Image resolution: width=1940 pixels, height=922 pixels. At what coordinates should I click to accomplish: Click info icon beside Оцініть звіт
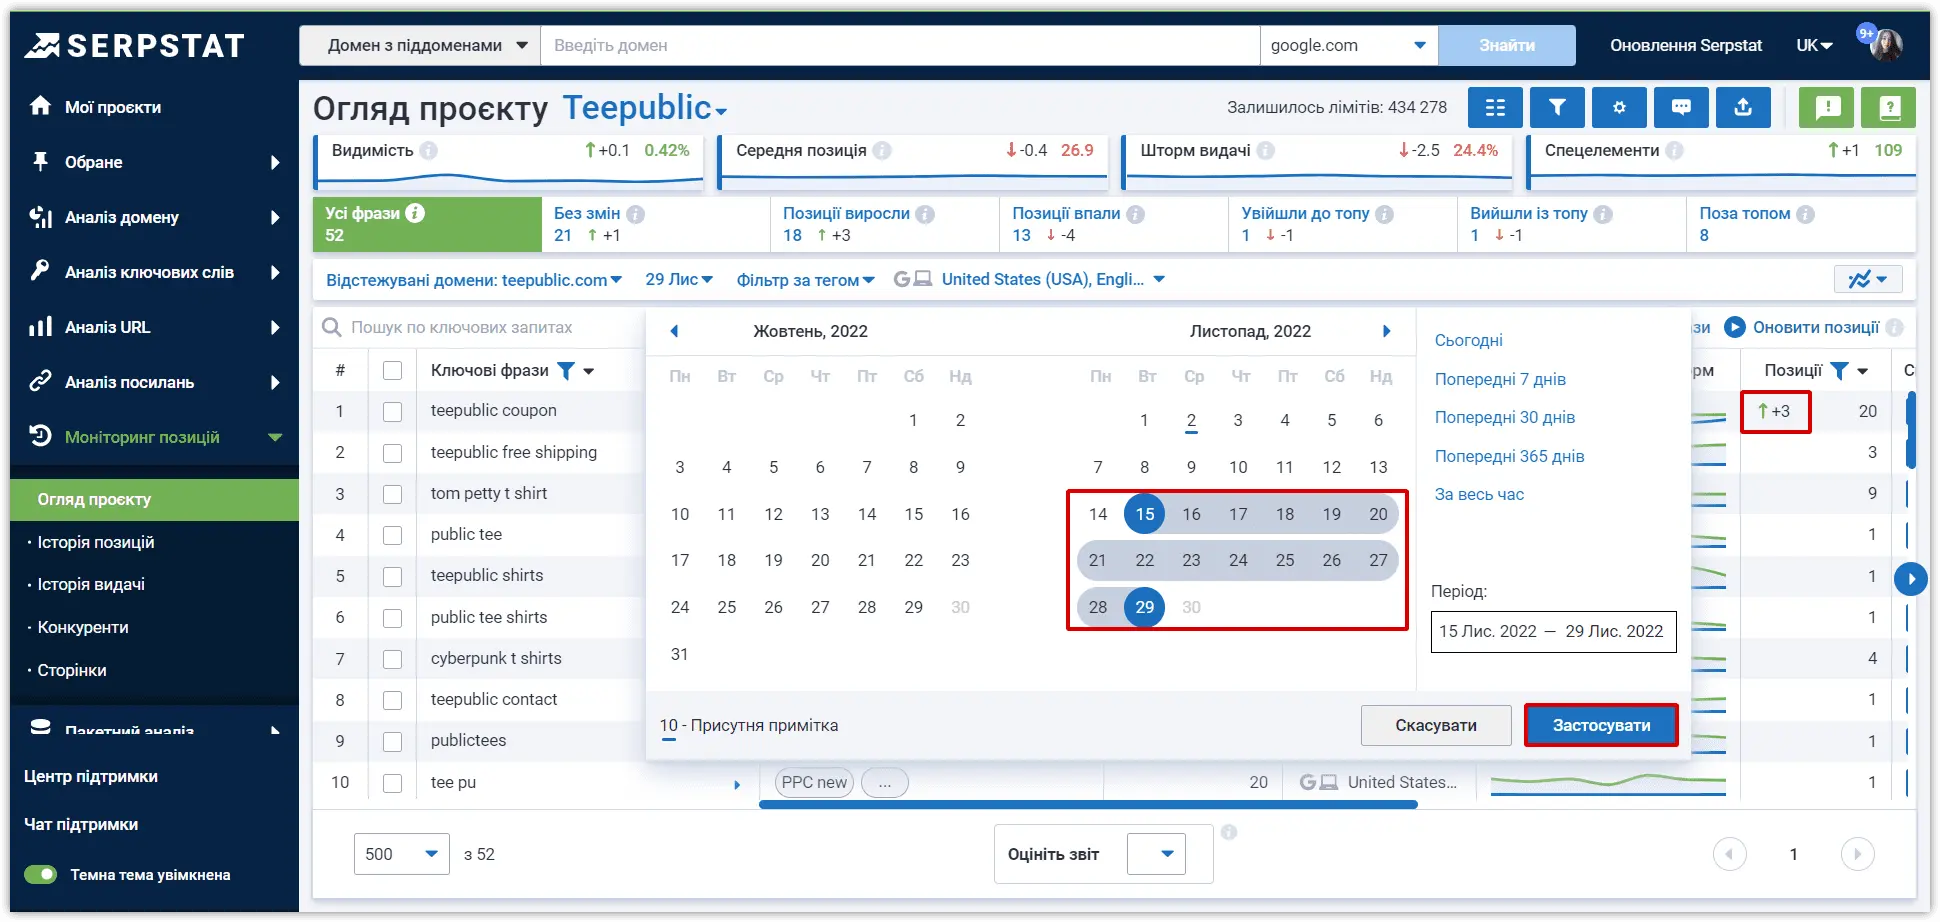tap(1229, 832)
